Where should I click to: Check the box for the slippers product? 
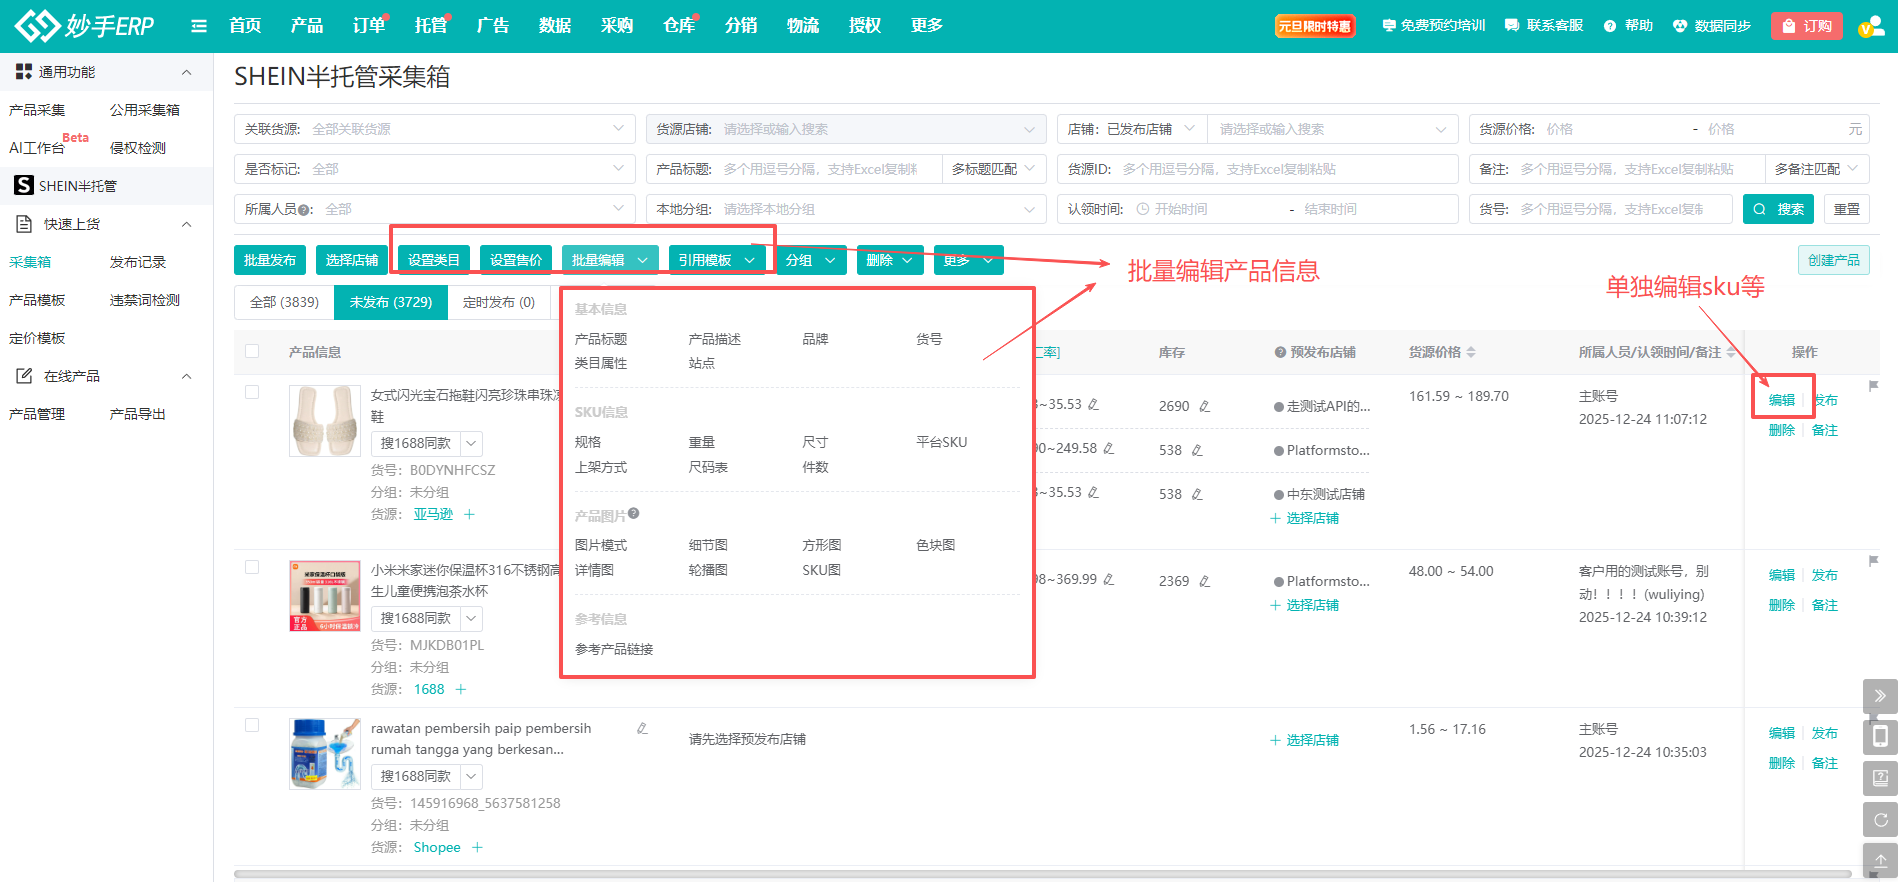tap(252, 392)
